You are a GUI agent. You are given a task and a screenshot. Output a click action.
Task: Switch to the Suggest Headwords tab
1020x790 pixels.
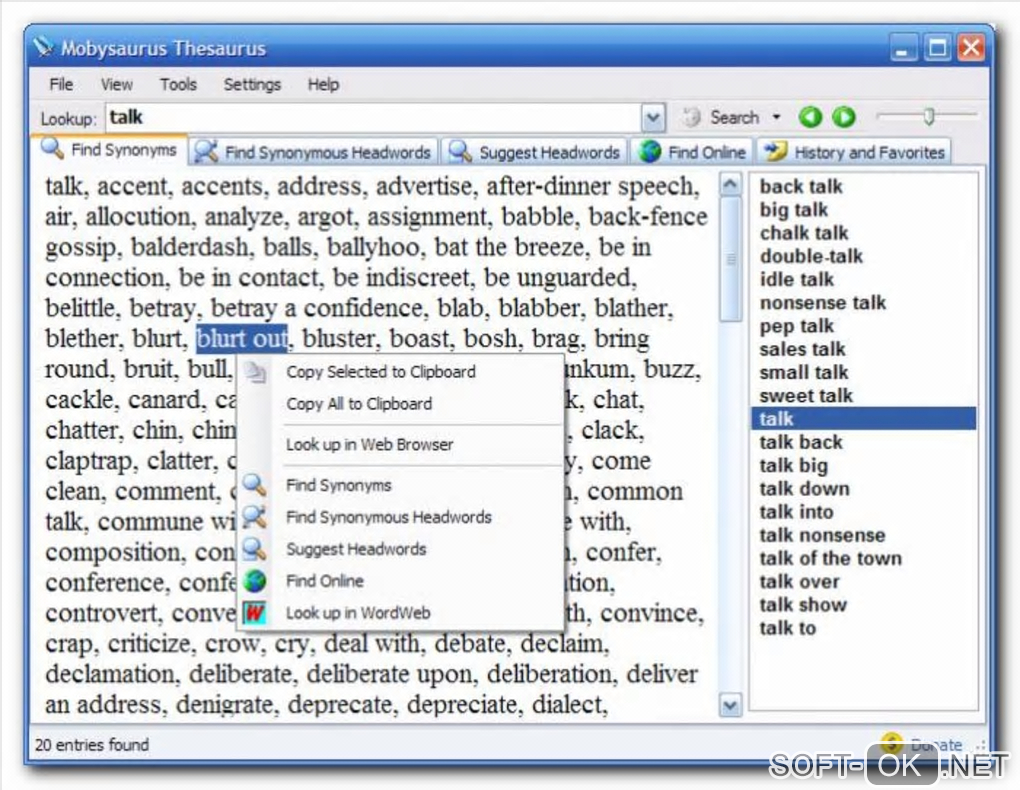tap(535, 152)
